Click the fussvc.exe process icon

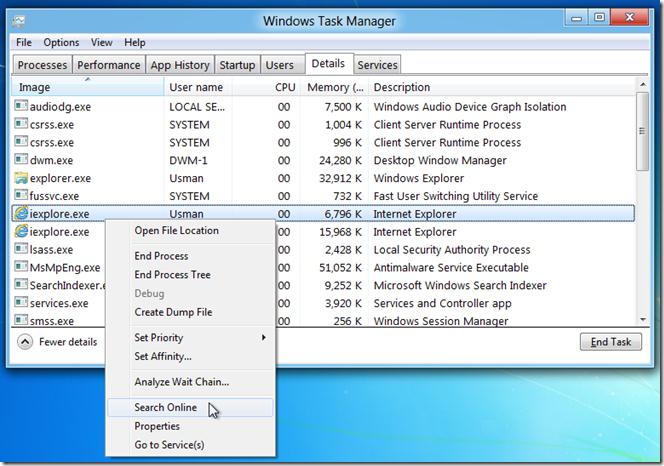21,194
